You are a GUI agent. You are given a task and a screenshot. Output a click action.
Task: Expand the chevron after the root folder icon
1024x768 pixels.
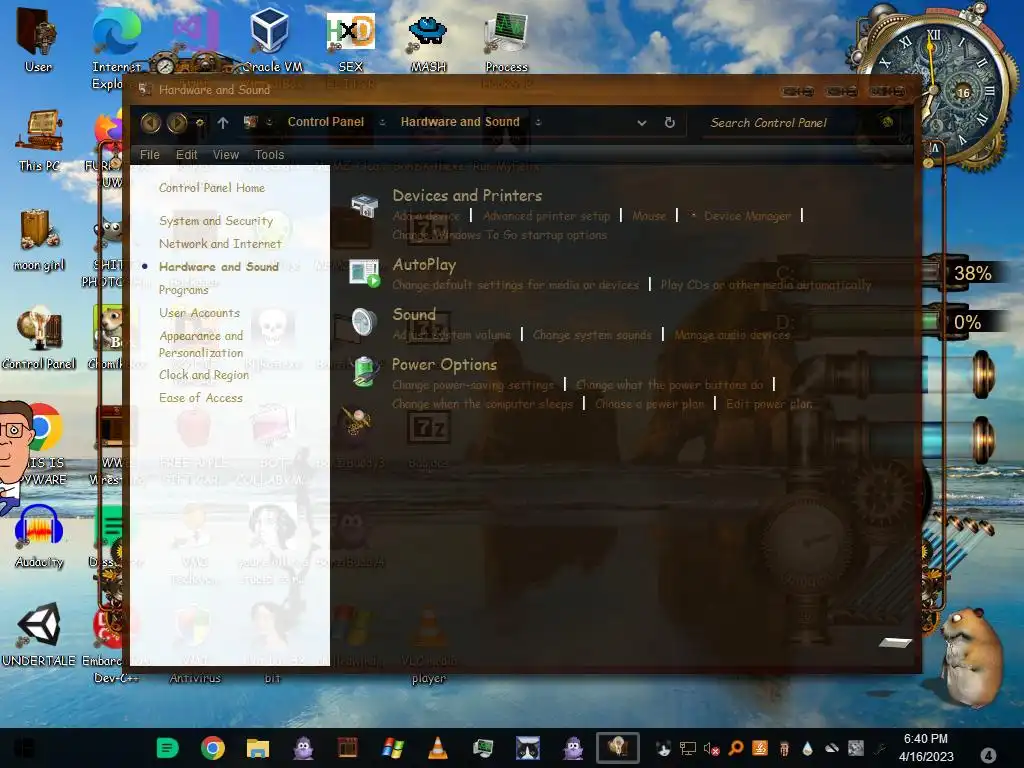tap(268, 122)
